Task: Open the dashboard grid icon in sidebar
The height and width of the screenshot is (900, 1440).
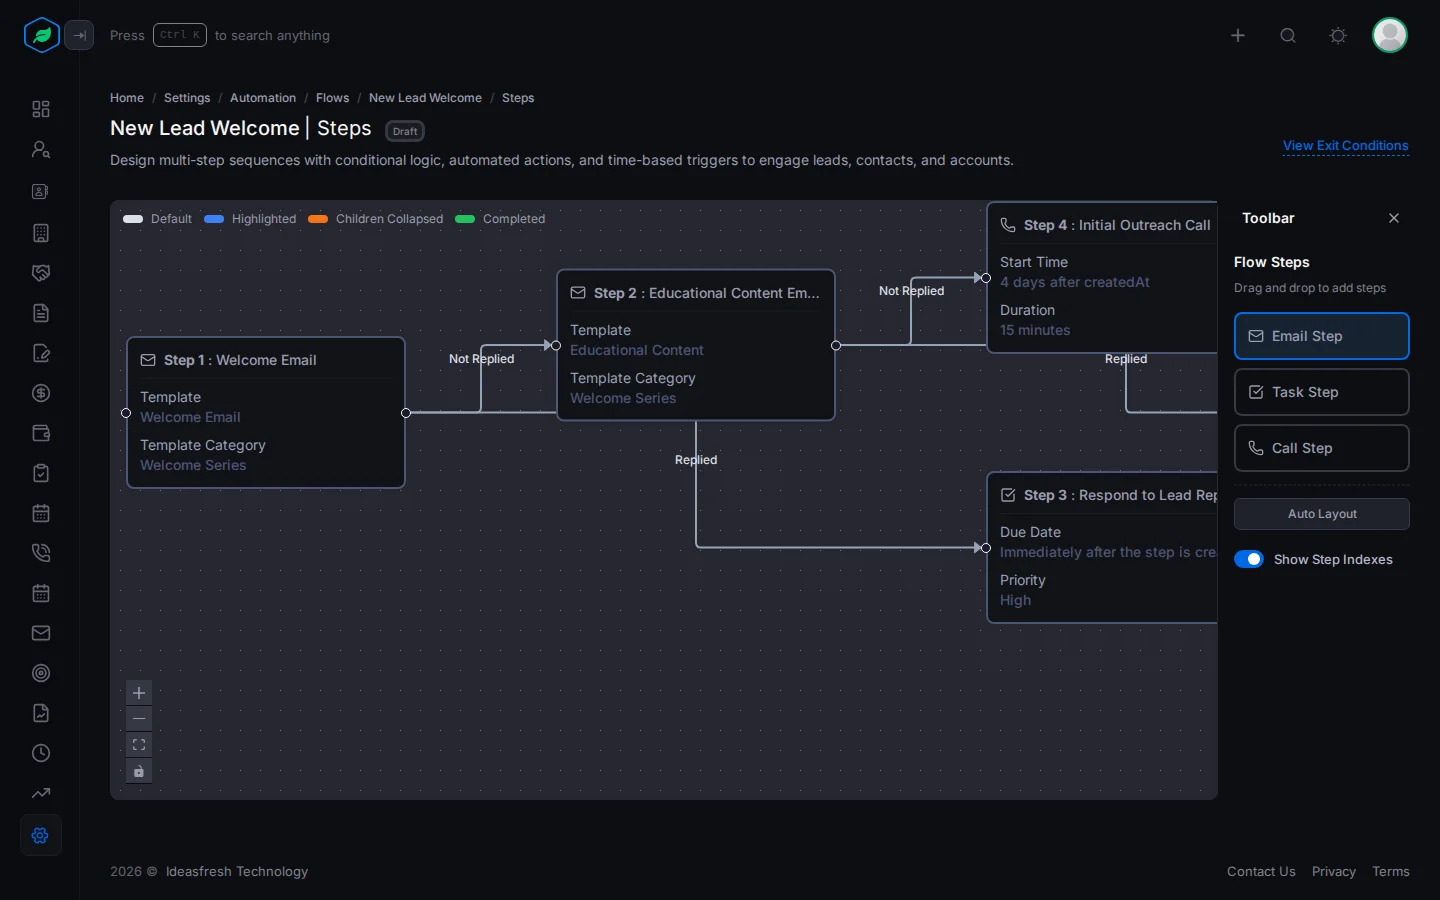Action: (x=41, y=109)
